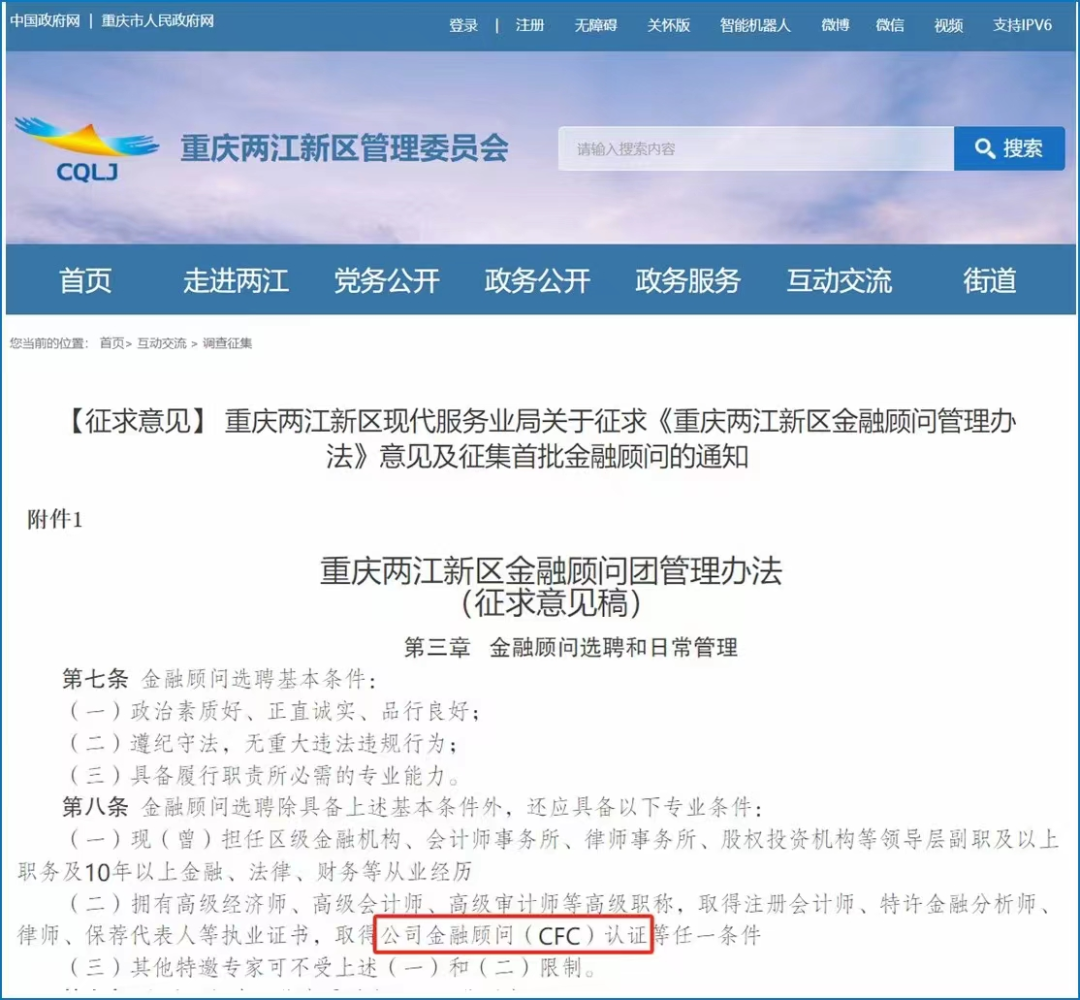Go to 政务公开 section
1080x1000 pixels.
pyautogui.click(x=537, y=281)
